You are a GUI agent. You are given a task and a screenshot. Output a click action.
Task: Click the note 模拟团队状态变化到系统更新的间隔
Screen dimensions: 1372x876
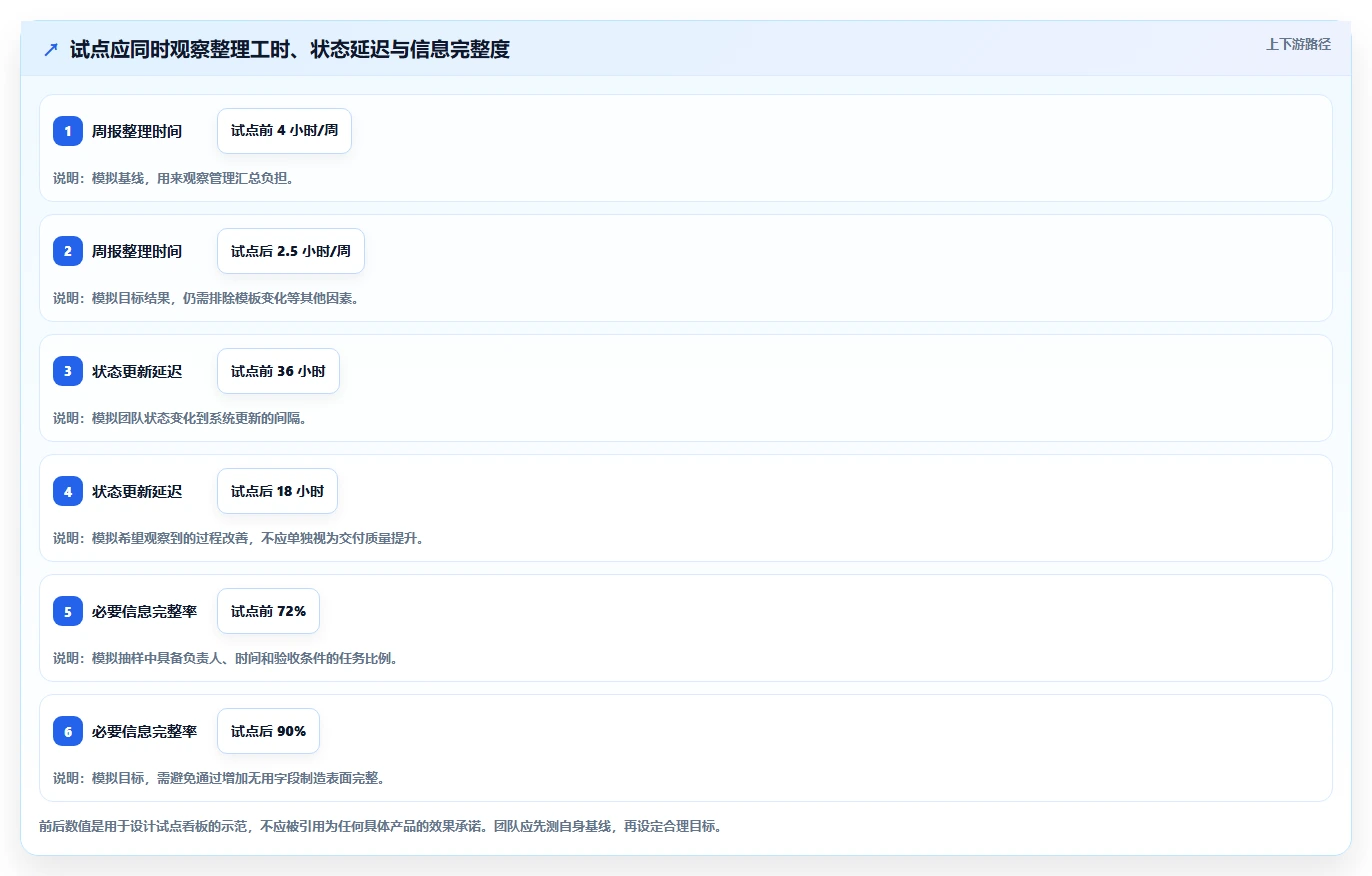(x=180, y=418)
